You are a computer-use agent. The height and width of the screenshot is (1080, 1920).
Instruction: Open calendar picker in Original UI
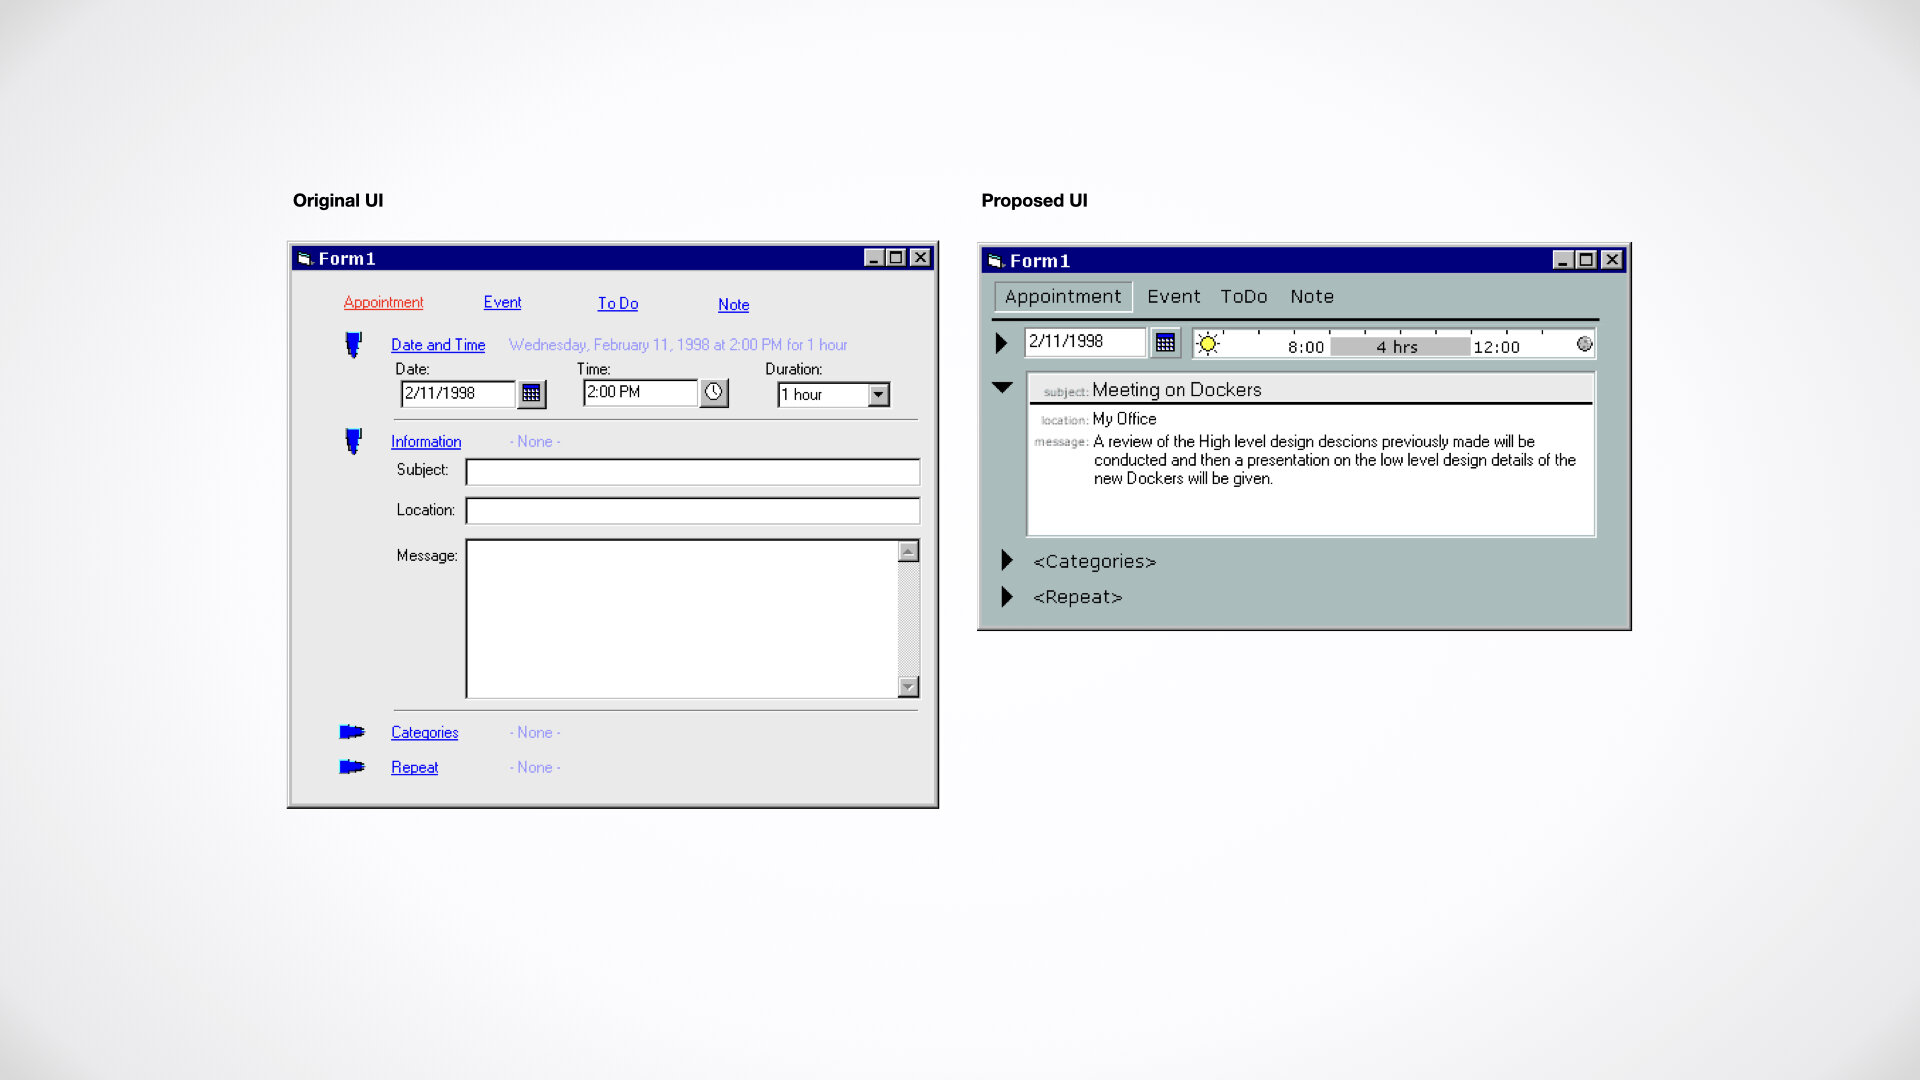(x=531, y=394)
